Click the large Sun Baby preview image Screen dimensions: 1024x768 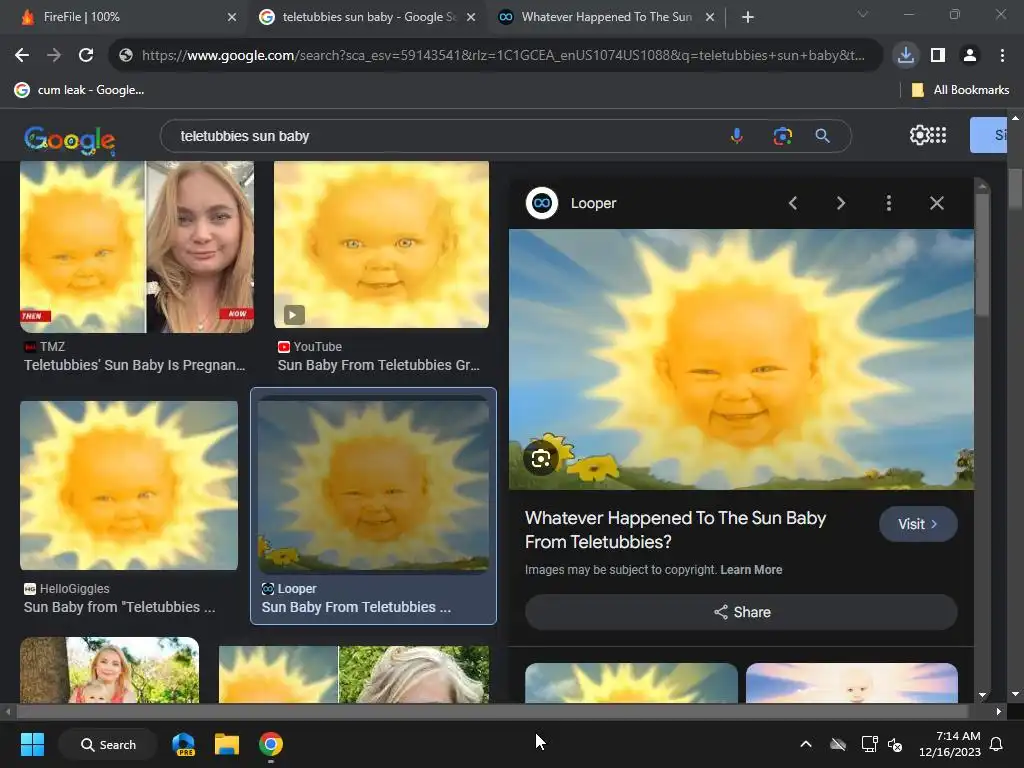point(741,359)
